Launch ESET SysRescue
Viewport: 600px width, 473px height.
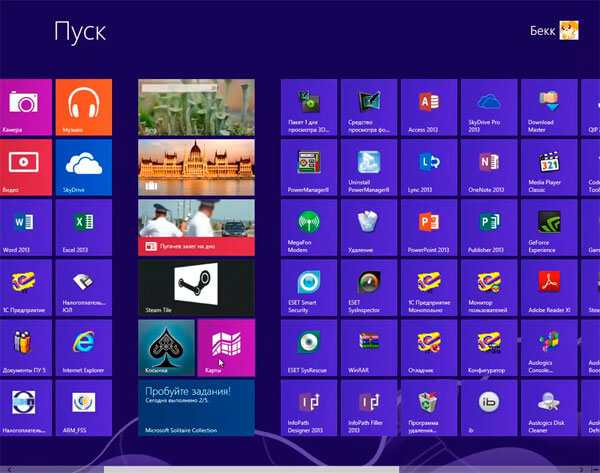(x=309, y=347)
